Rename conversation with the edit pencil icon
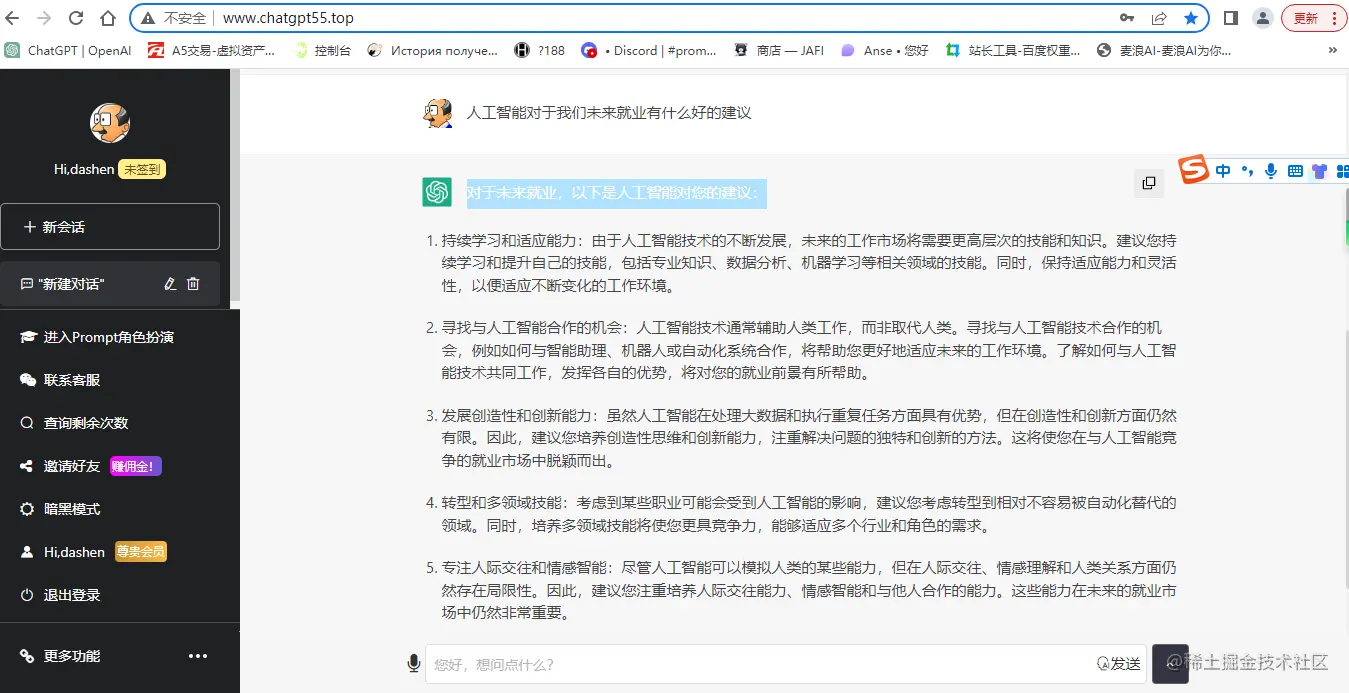Viewport: 1349px width, 693px height. click(x=170, y=284)
